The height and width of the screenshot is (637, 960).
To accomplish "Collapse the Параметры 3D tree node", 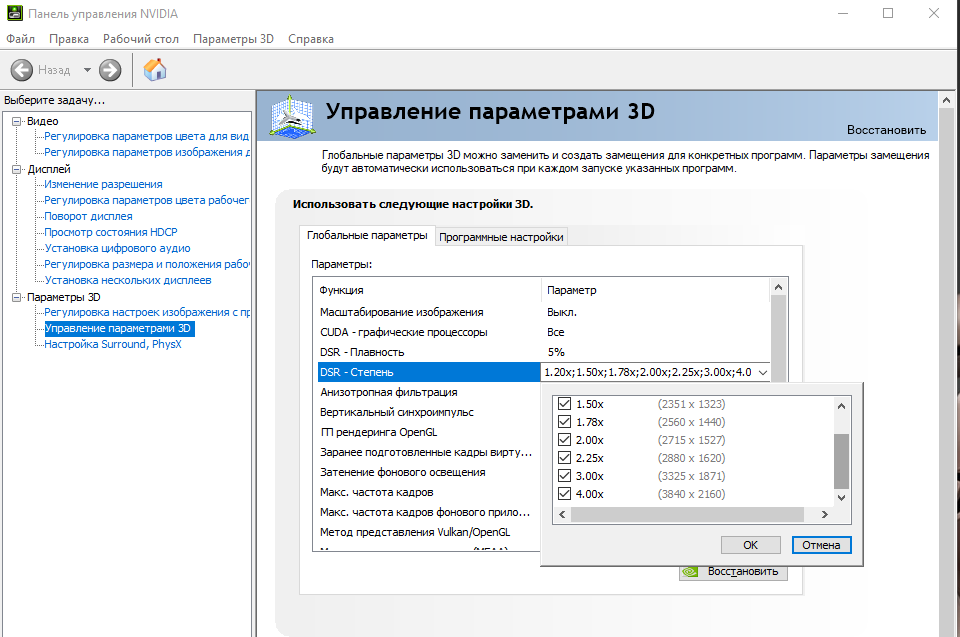I will pyautogui.click(x=17, y=297).
